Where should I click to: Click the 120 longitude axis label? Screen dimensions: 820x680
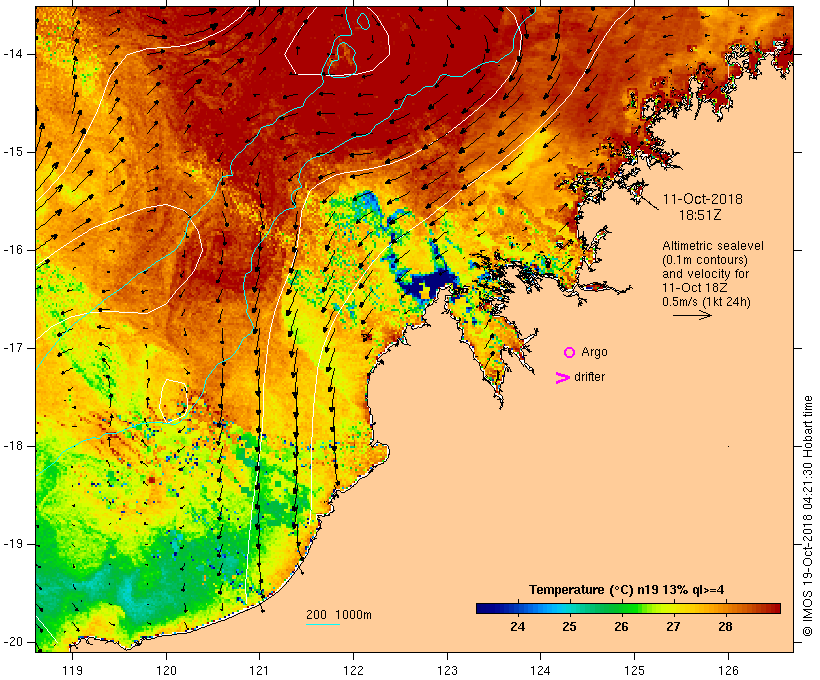tap(166, 671)
